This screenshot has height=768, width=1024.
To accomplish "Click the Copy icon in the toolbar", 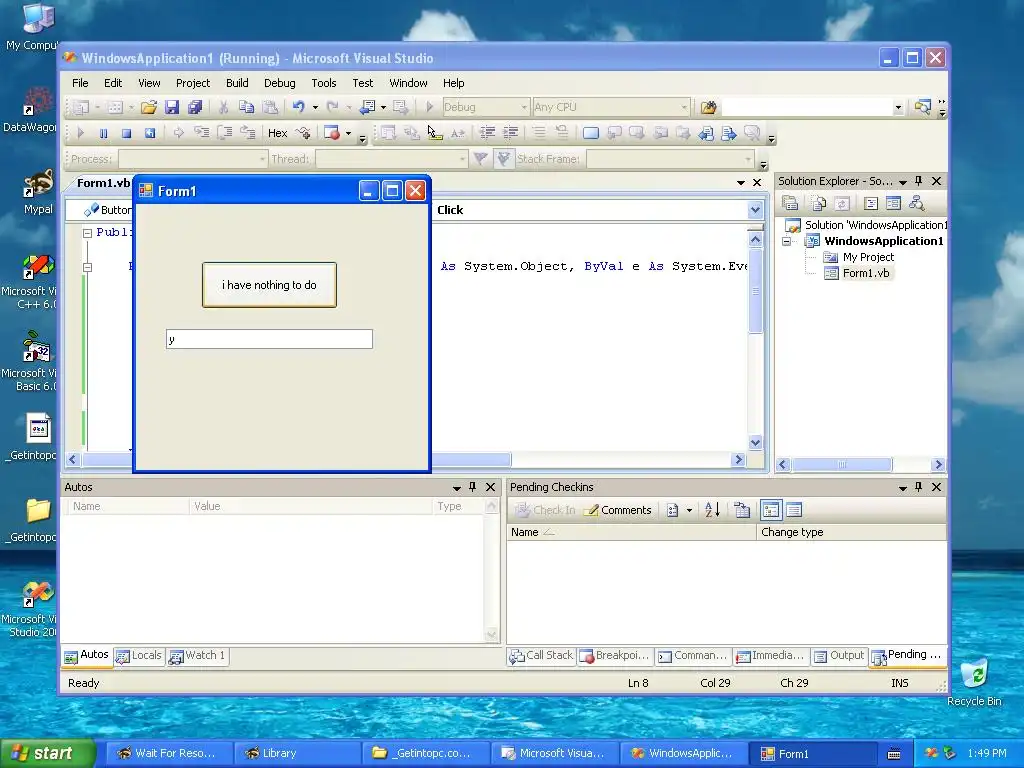I will (246, 107).
